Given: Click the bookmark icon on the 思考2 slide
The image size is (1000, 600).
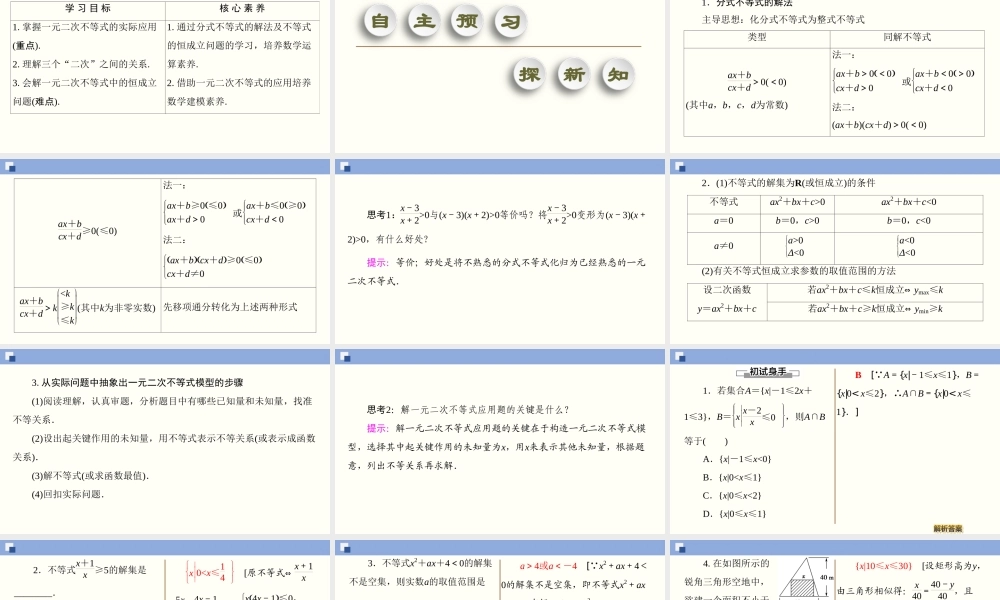Looking at the screenshot, I should 345,356.
